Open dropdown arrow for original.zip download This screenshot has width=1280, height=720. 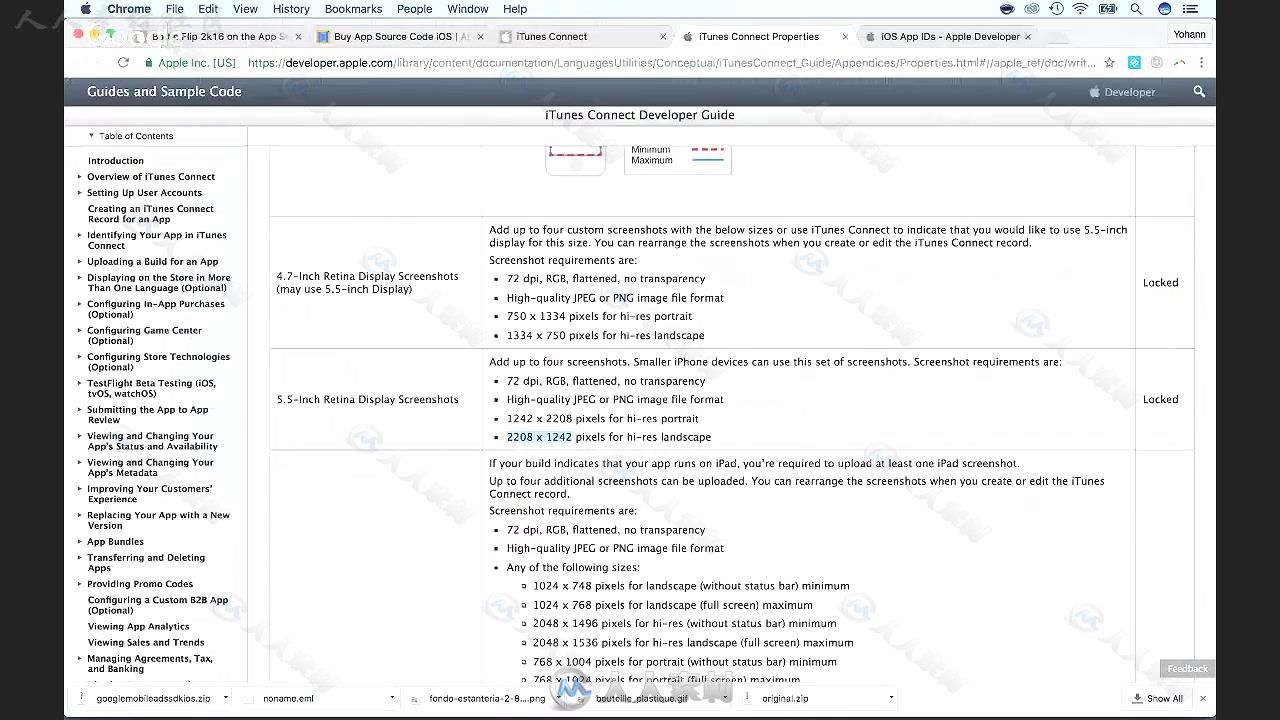(x=891, y=698)
